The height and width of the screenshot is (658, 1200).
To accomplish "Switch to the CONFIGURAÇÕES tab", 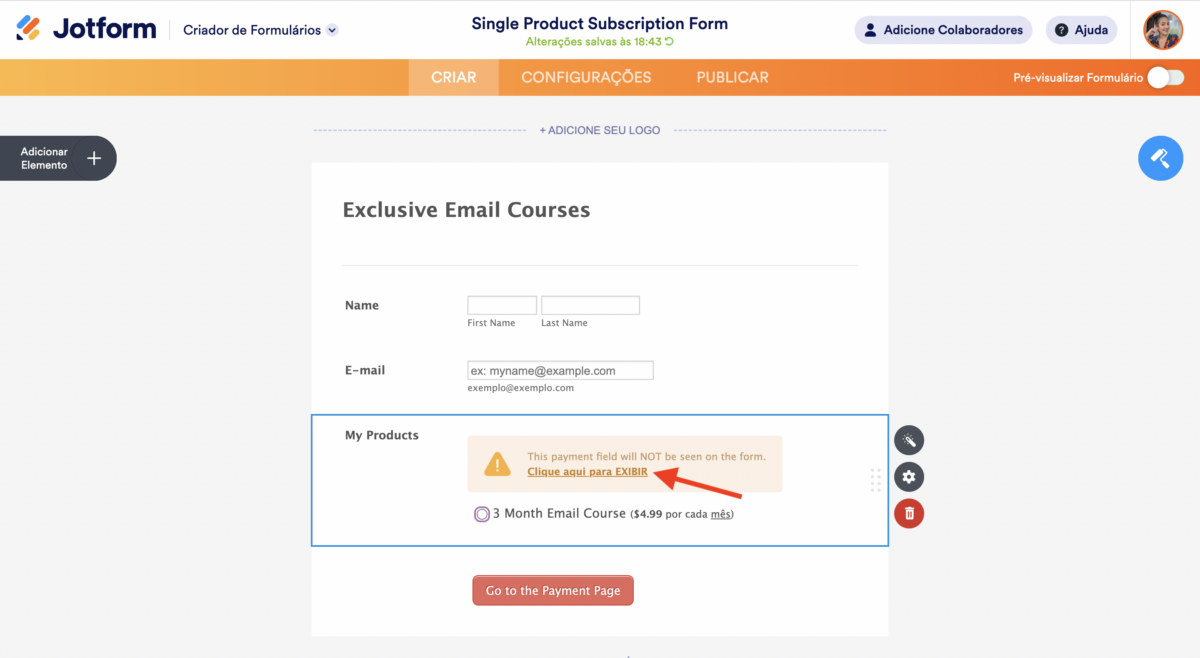I will pos(586,77).
